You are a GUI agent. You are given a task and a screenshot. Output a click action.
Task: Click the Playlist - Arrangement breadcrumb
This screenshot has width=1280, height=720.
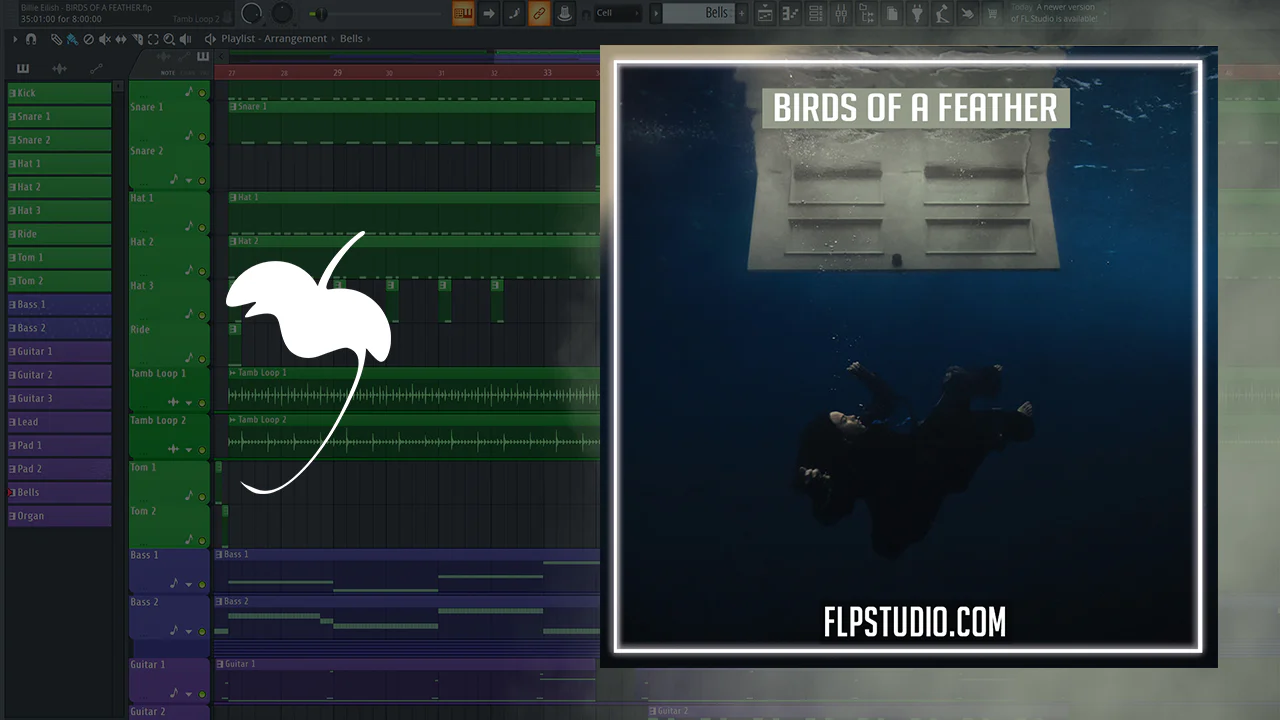click(x=274, y=39)
